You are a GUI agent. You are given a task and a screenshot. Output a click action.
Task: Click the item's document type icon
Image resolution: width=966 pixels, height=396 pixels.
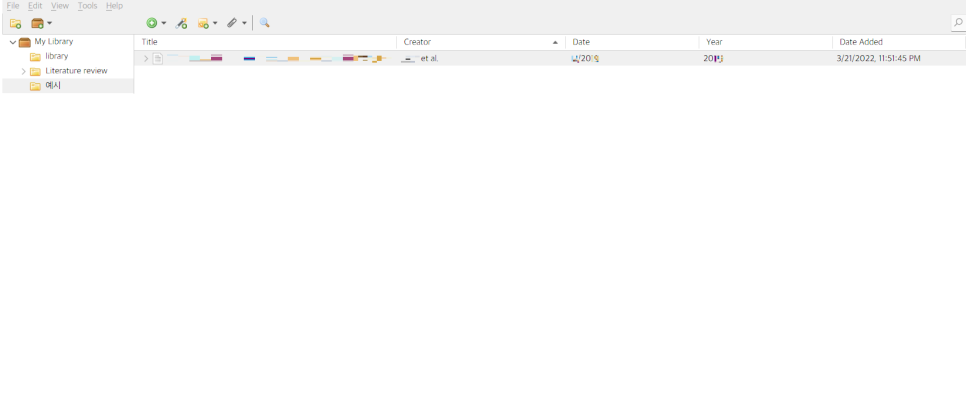point(158,59)
